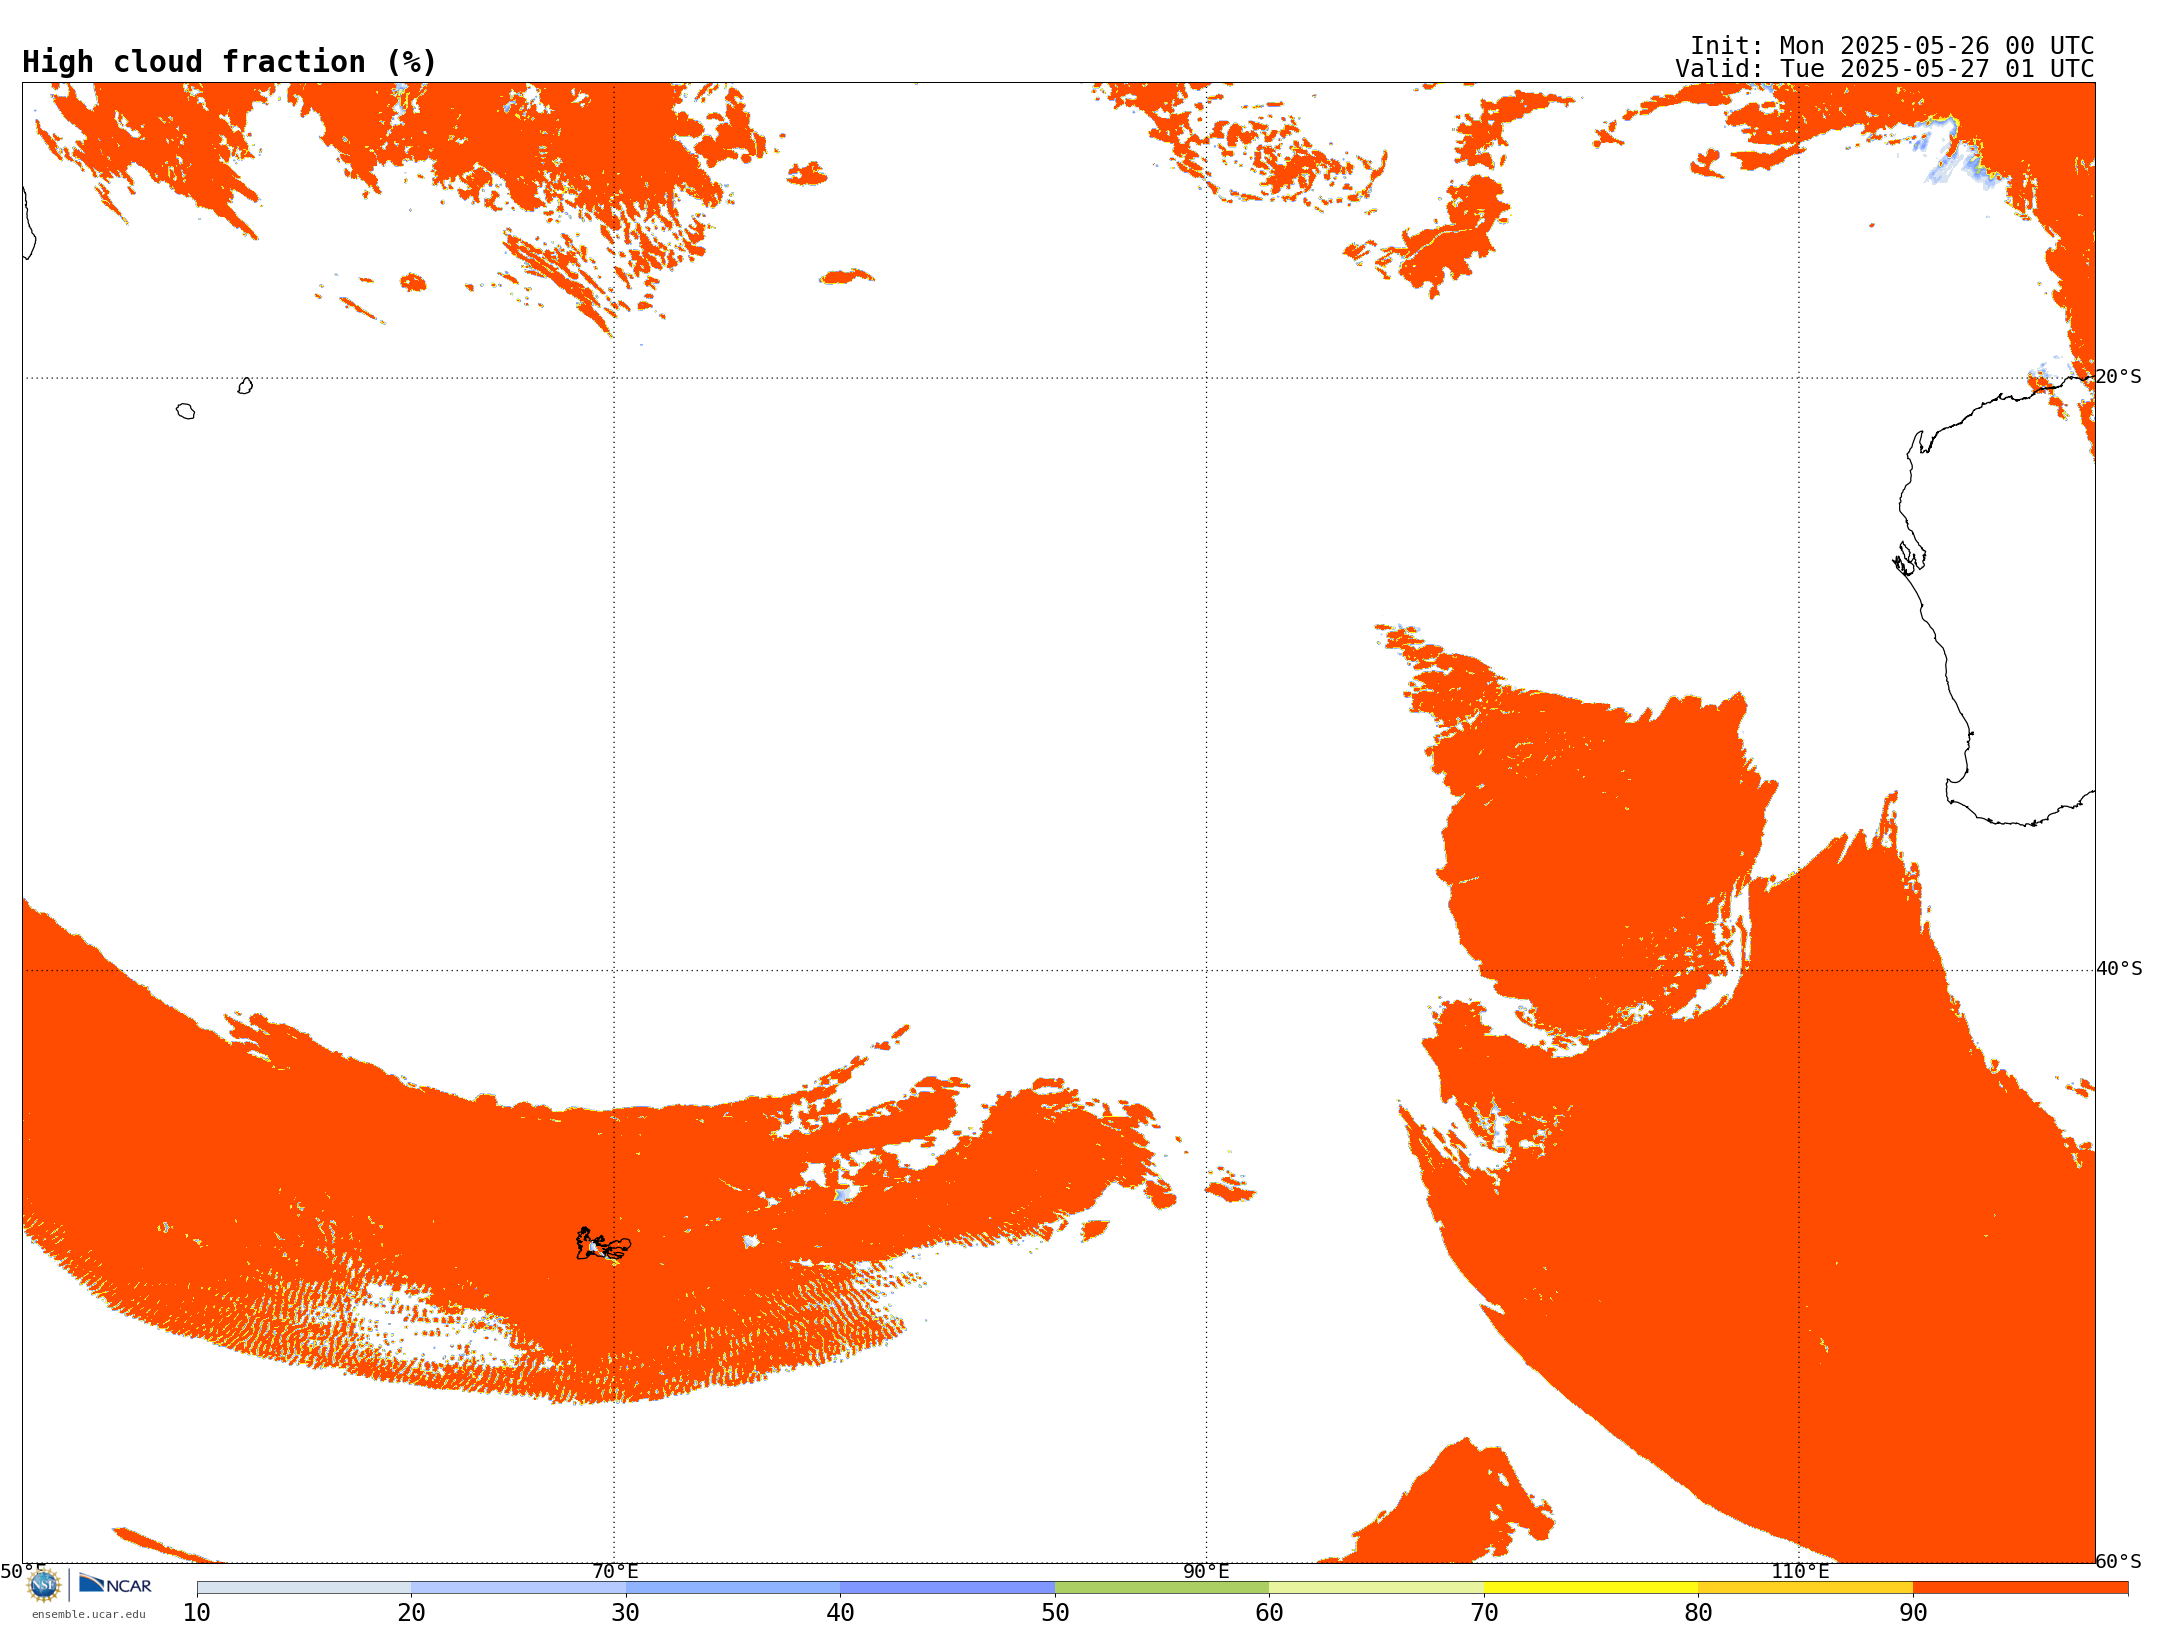Image resolution: width=2160 pixels, height=1626 pixels.
Task: Pick the light blue 20-30 colorbar segment
Action: pyautogui.click(x=518, y=1588)
